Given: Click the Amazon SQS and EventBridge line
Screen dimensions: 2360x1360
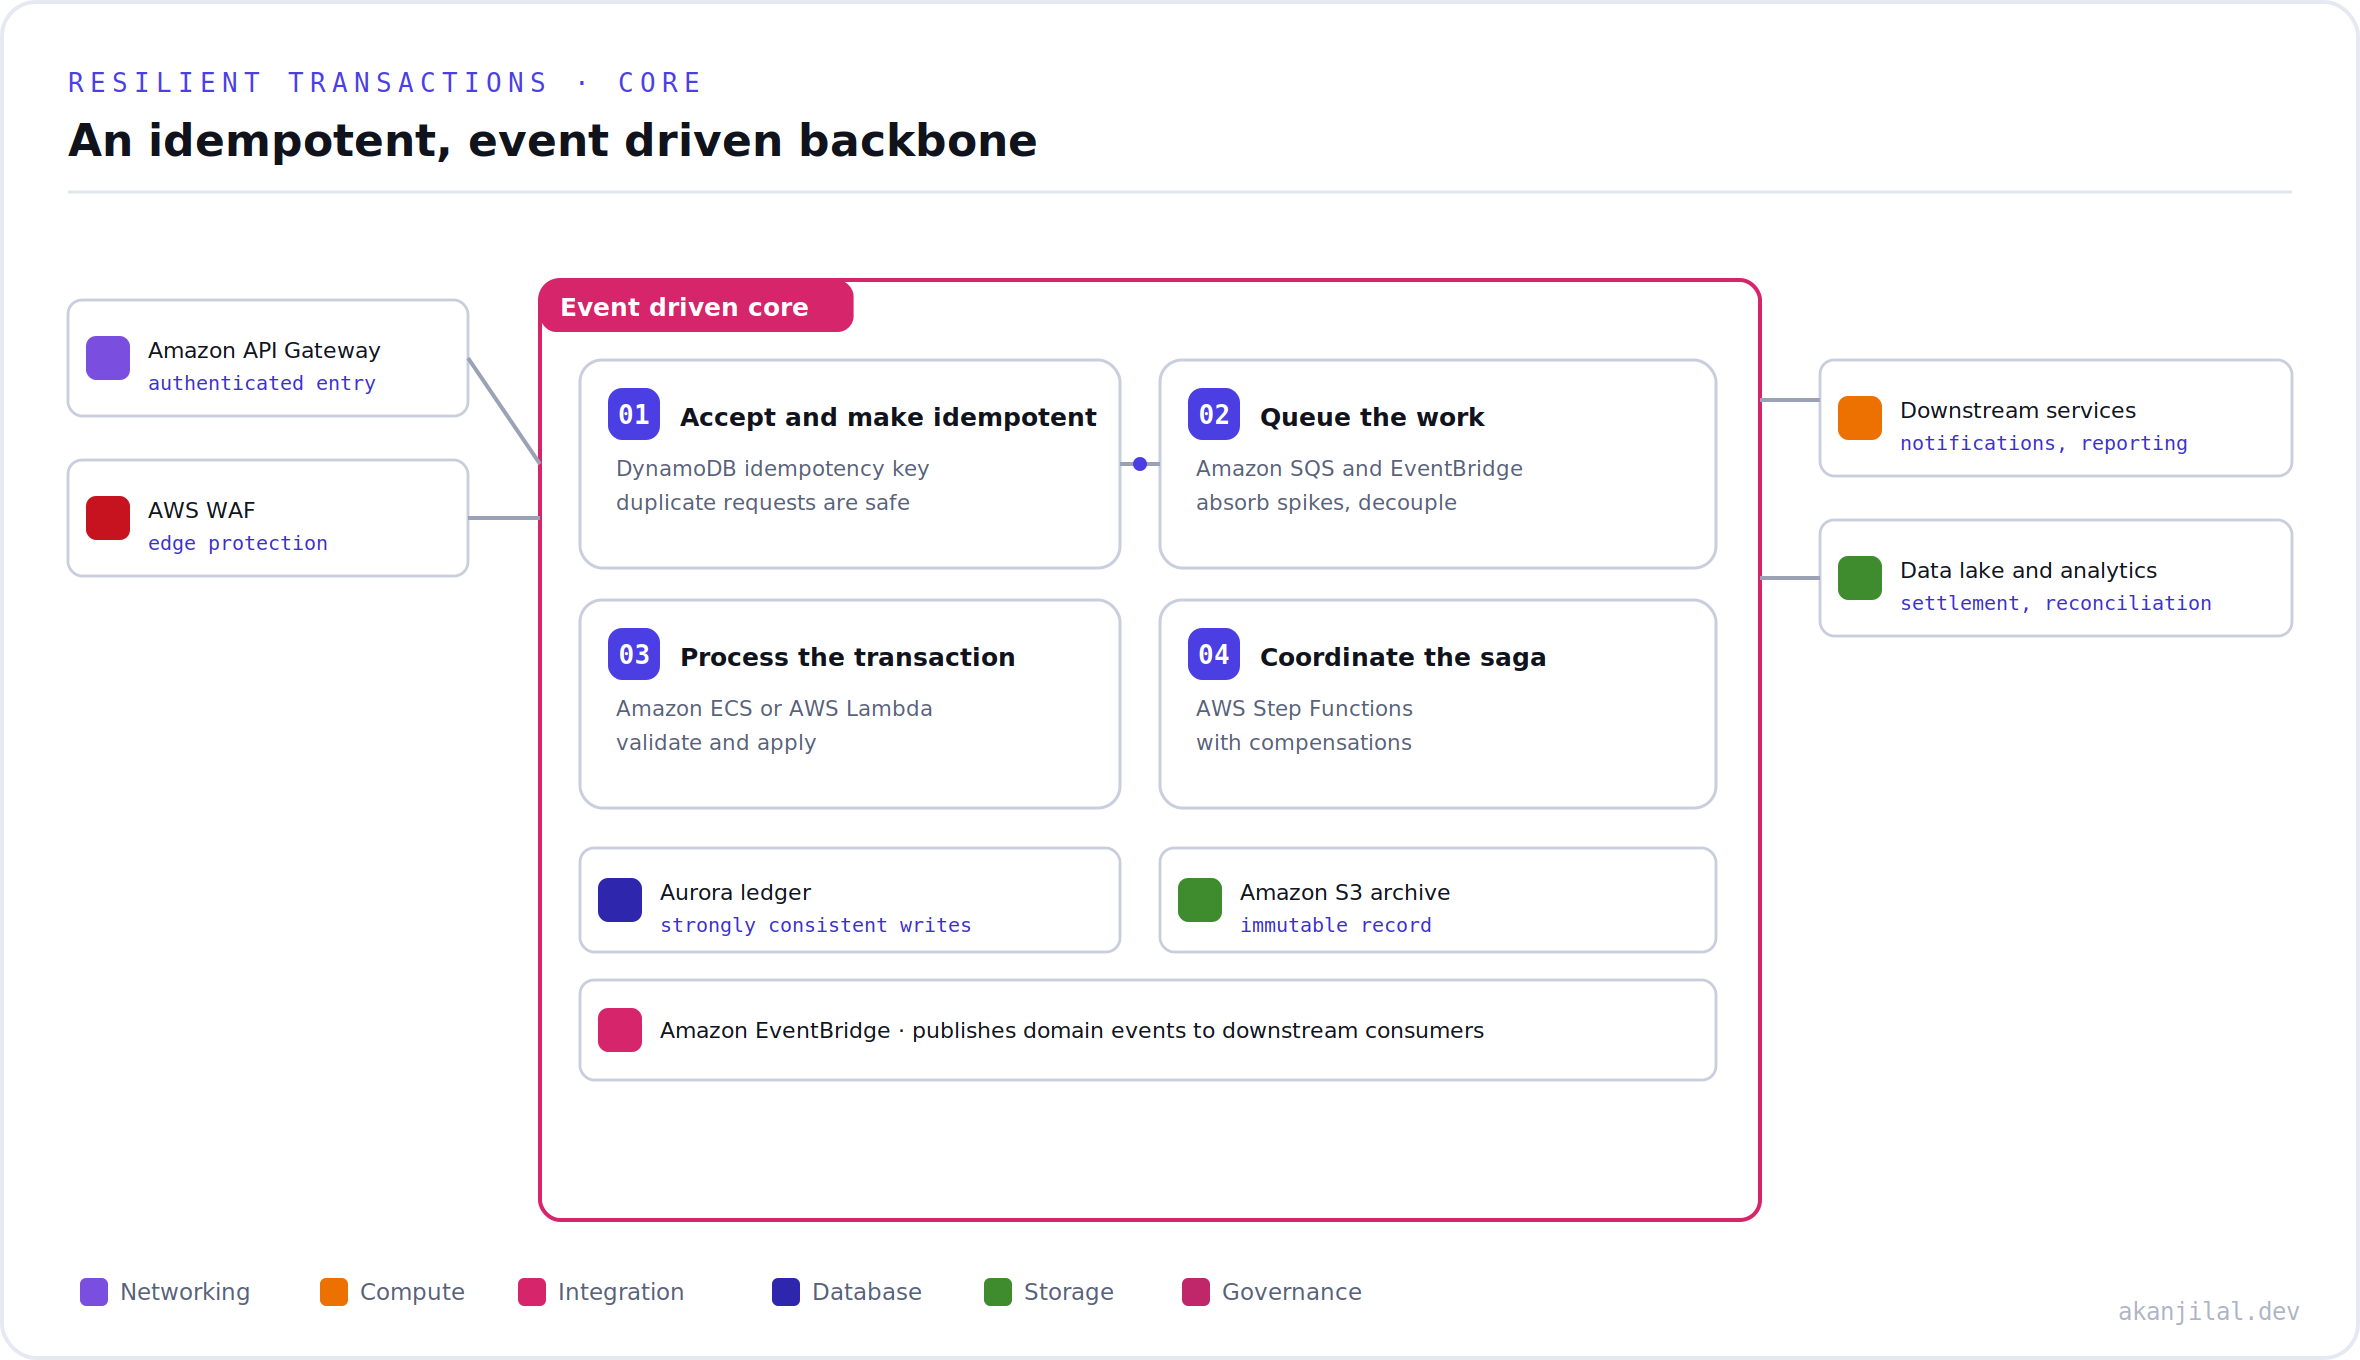Looking at the screenshot, I should pyautogui.click(x=1359, y=468).
